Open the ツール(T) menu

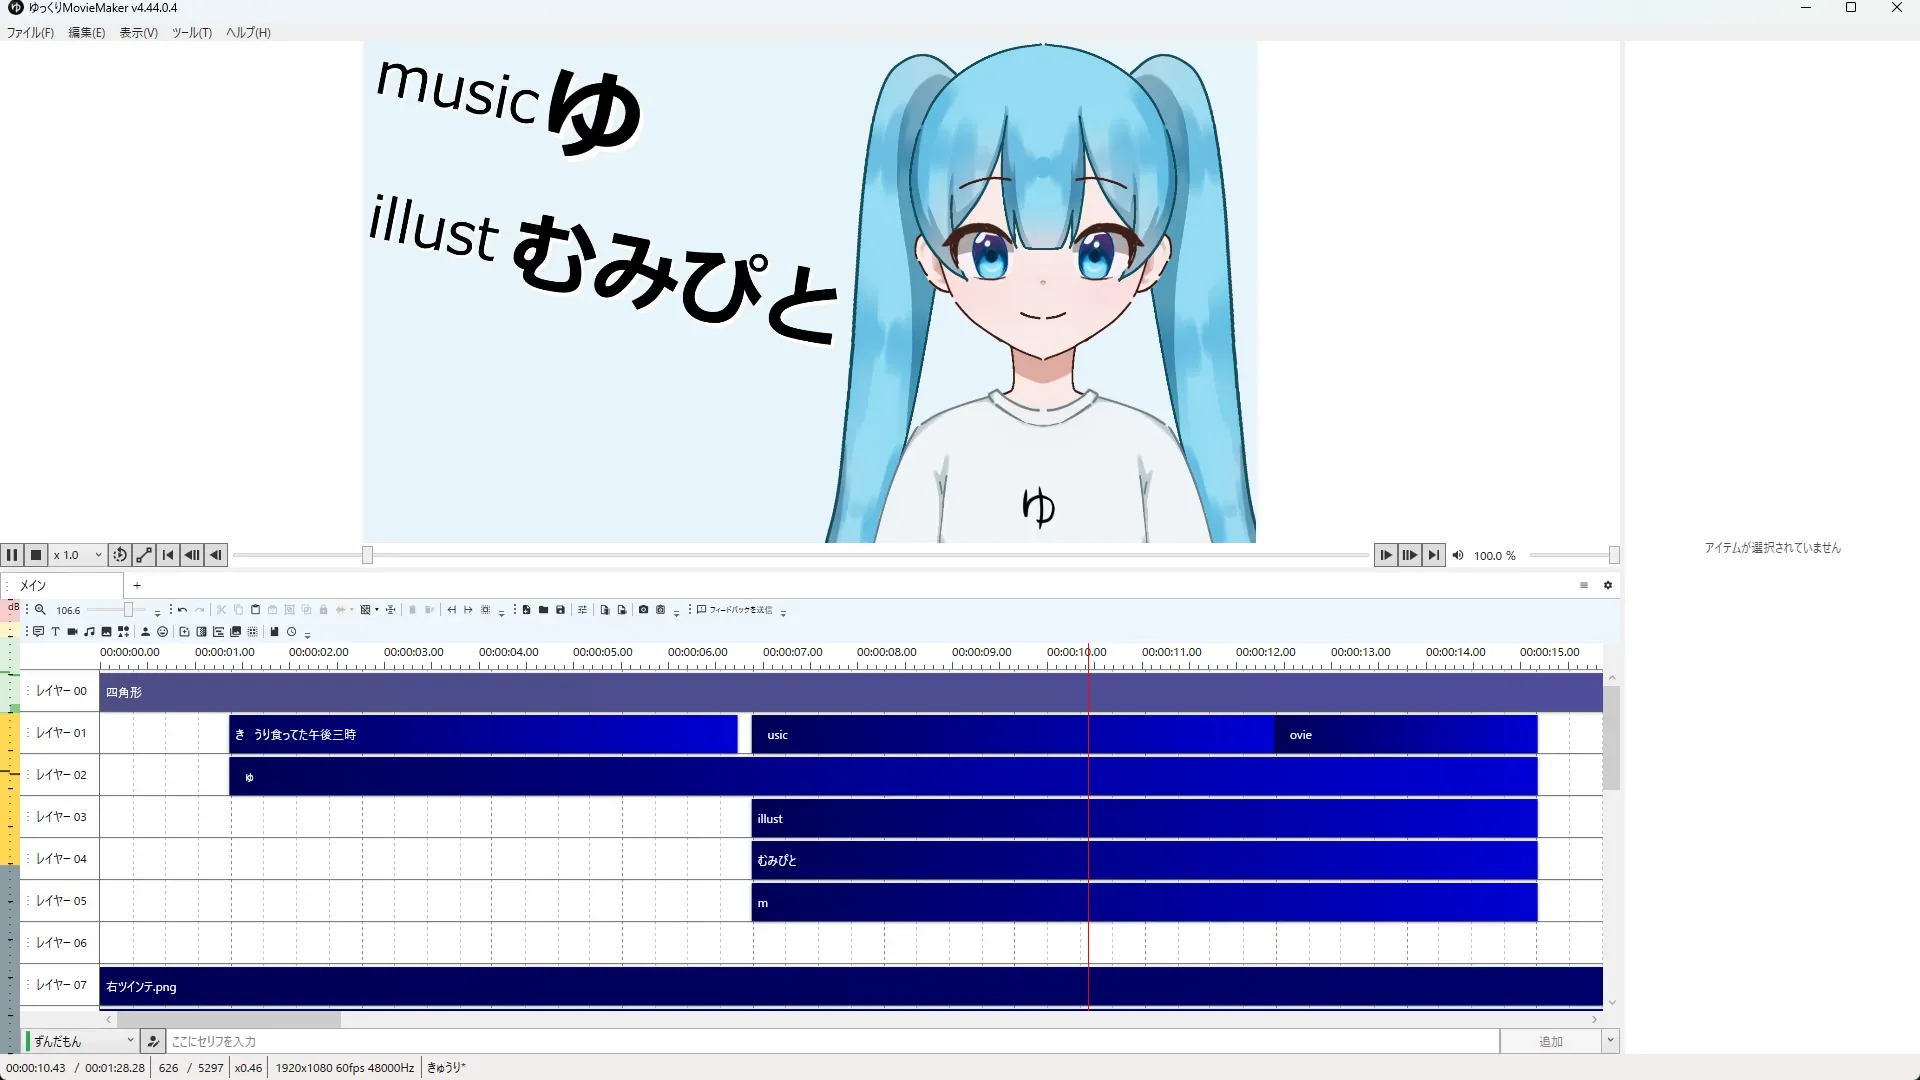pyautogui.click(x=191, y=33)
